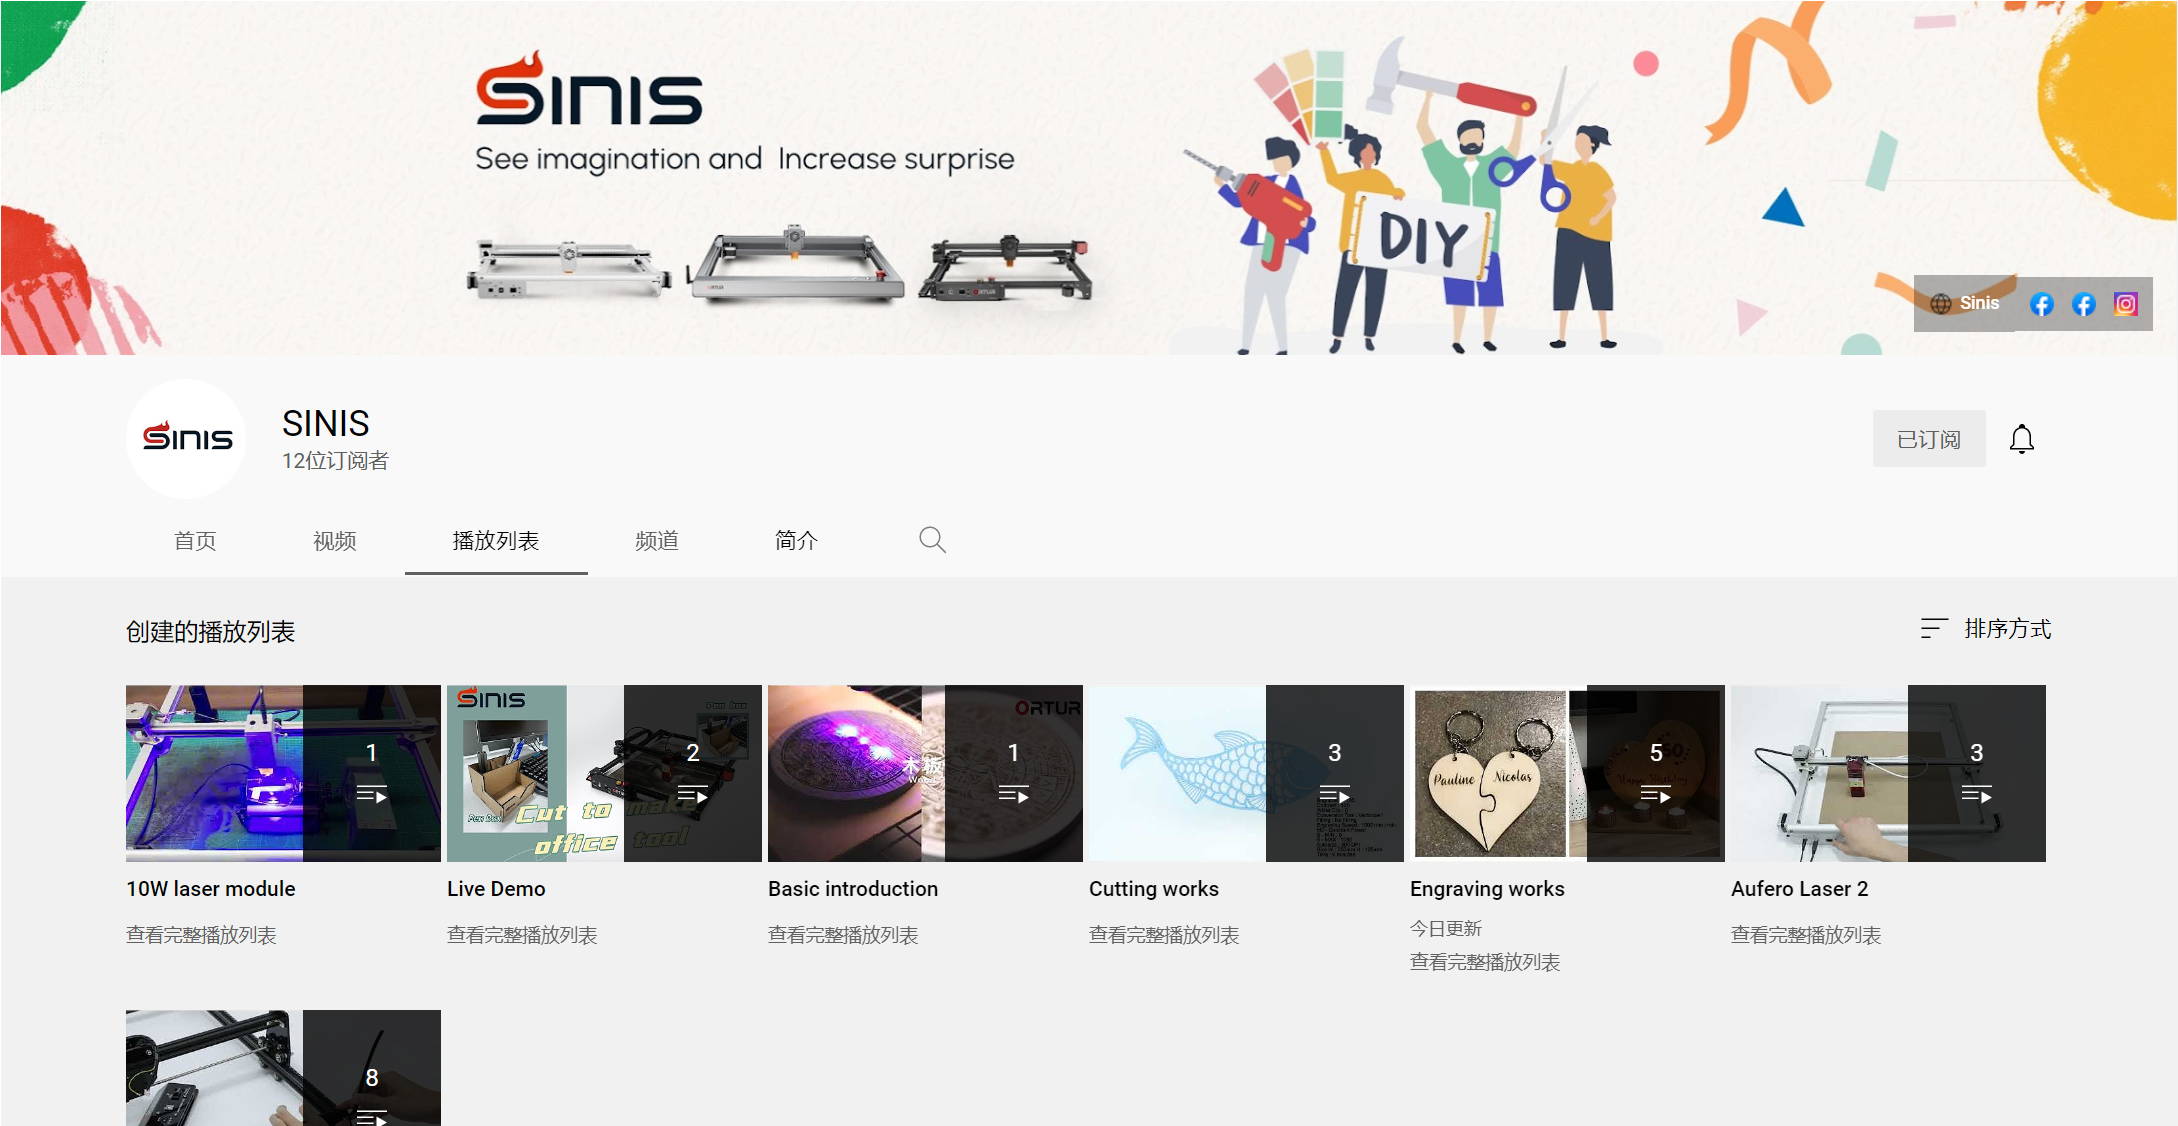
Task: Open the Instagram icon in banner
Action: (2125, 304)
